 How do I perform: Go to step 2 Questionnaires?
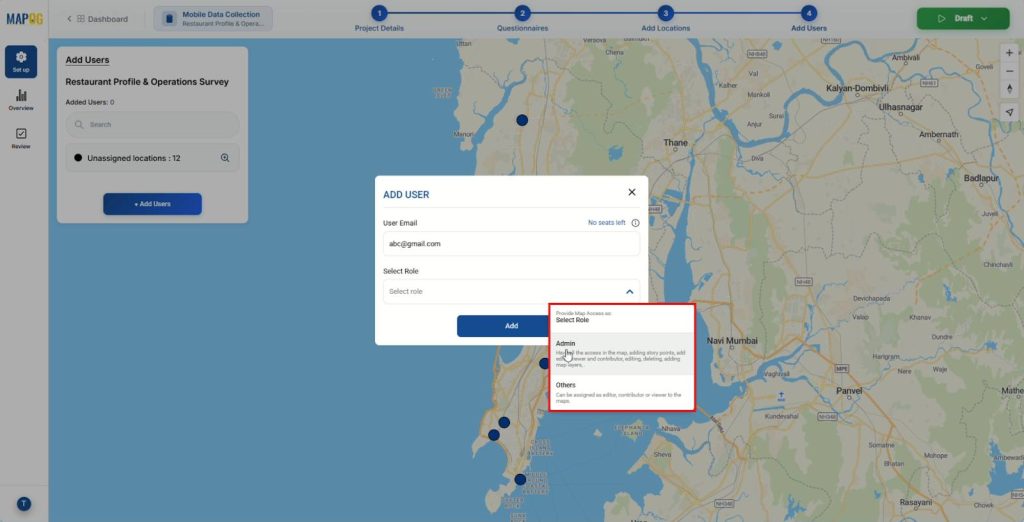(522, 19)
